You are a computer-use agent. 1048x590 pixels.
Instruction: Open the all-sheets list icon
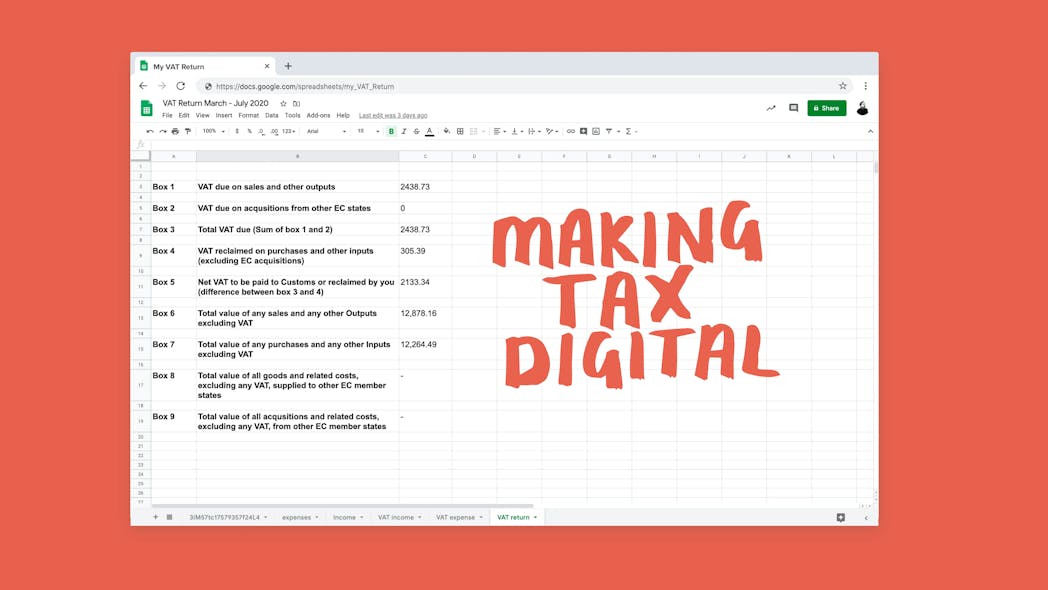click(169, 517)
